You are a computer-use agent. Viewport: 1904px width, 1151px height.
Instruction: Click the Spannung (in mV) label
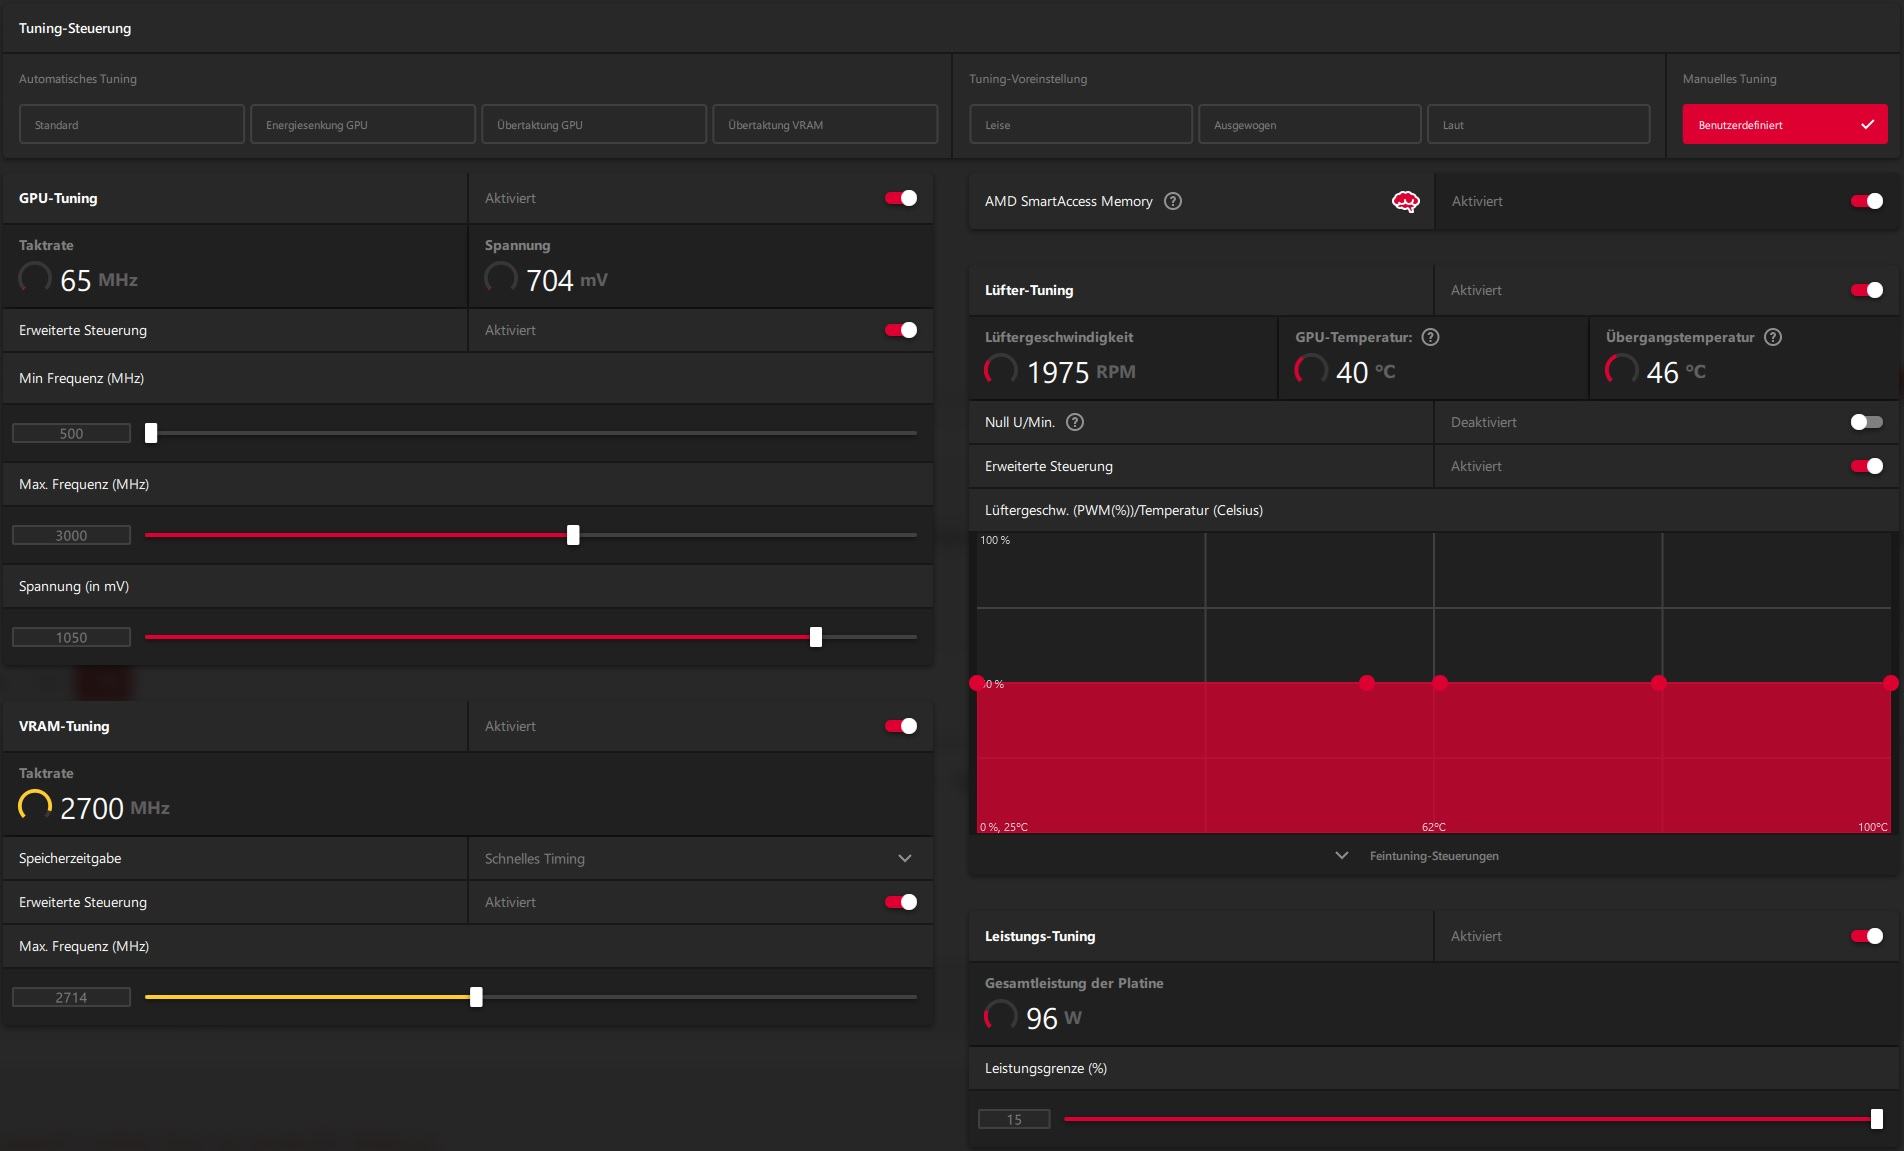(74, 586)
